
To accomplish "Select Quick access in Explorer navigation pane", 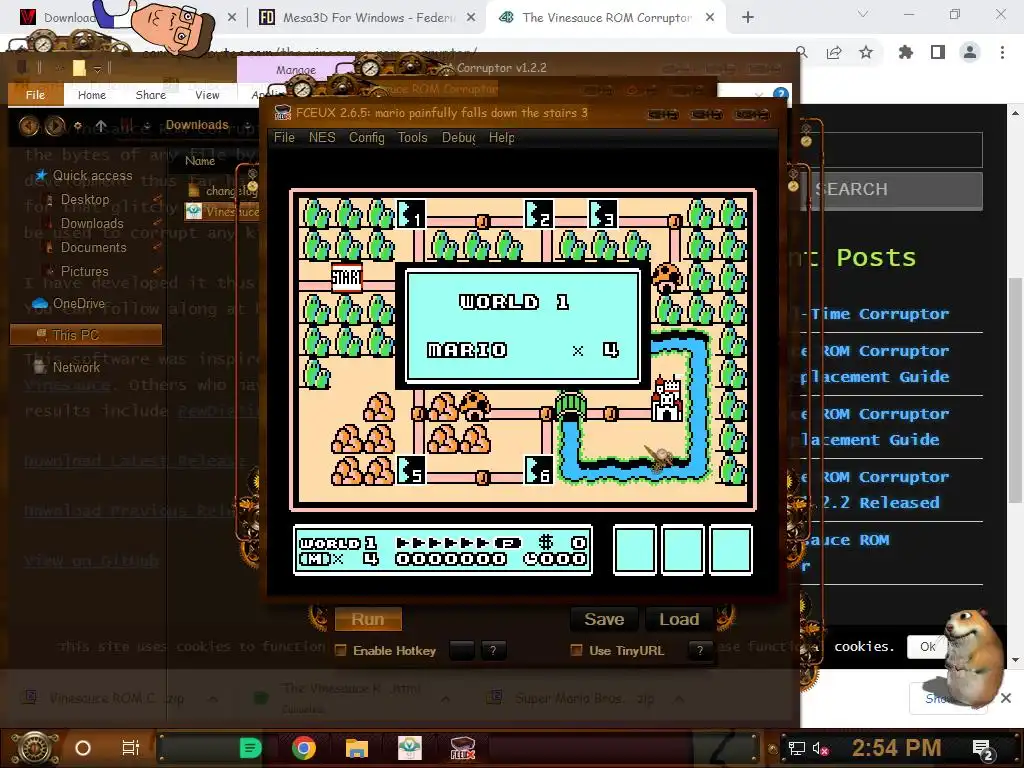I will (84, 176).
